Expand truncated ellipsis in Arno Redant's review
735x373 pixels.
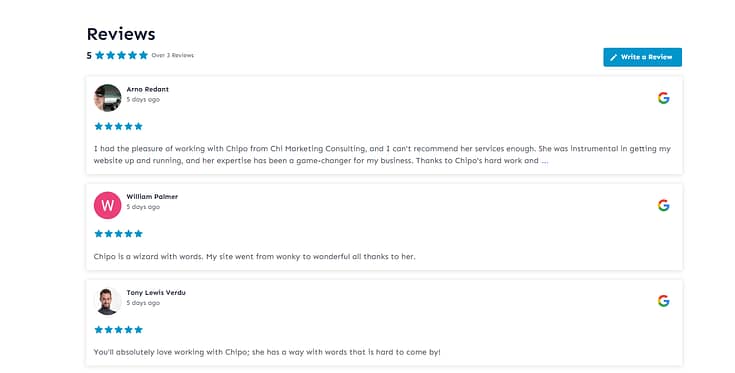pos(544,161)
